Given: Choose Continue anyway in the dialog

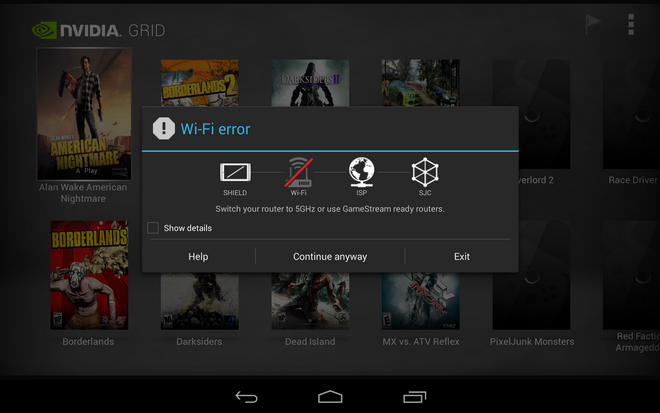Looking at the screenshot, I should (x=330, y=256).
